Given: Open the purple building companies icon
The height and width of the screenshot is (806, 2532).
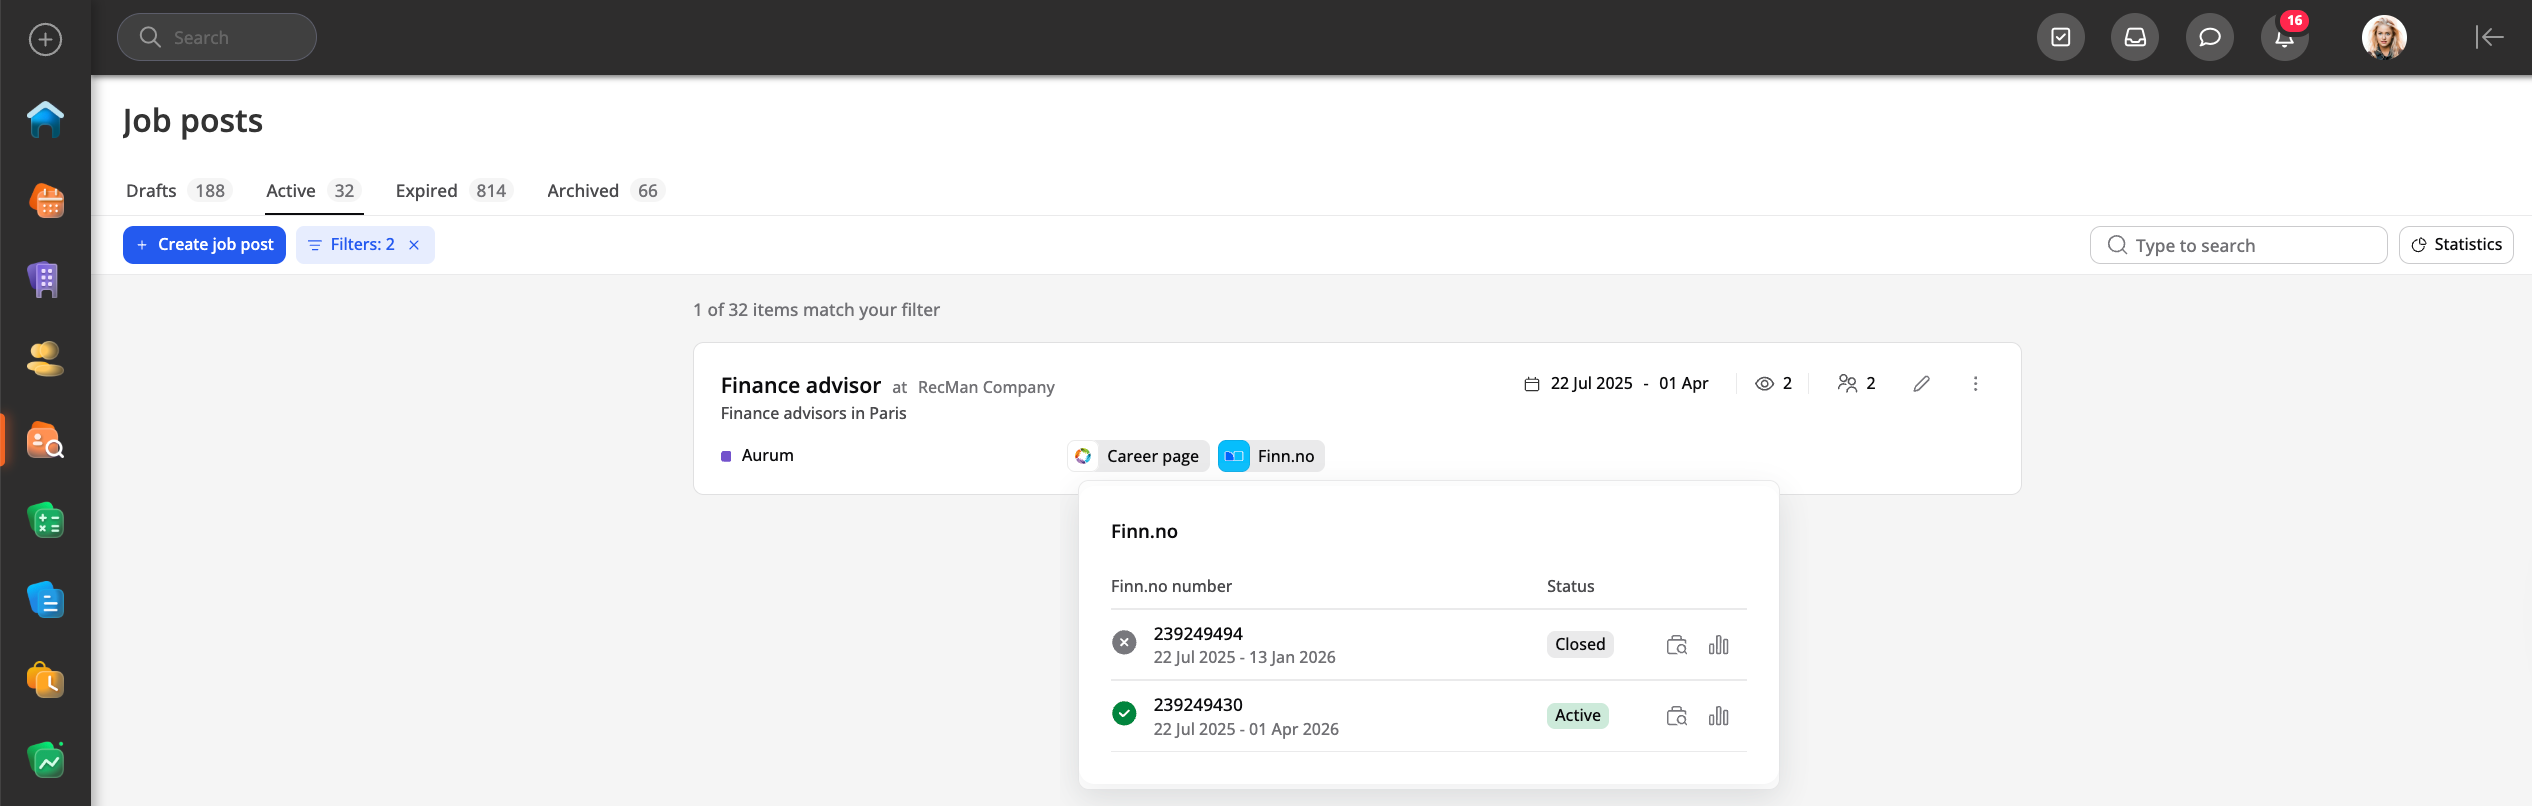Looking at the screenshot, I should click(x=45, y=280).
